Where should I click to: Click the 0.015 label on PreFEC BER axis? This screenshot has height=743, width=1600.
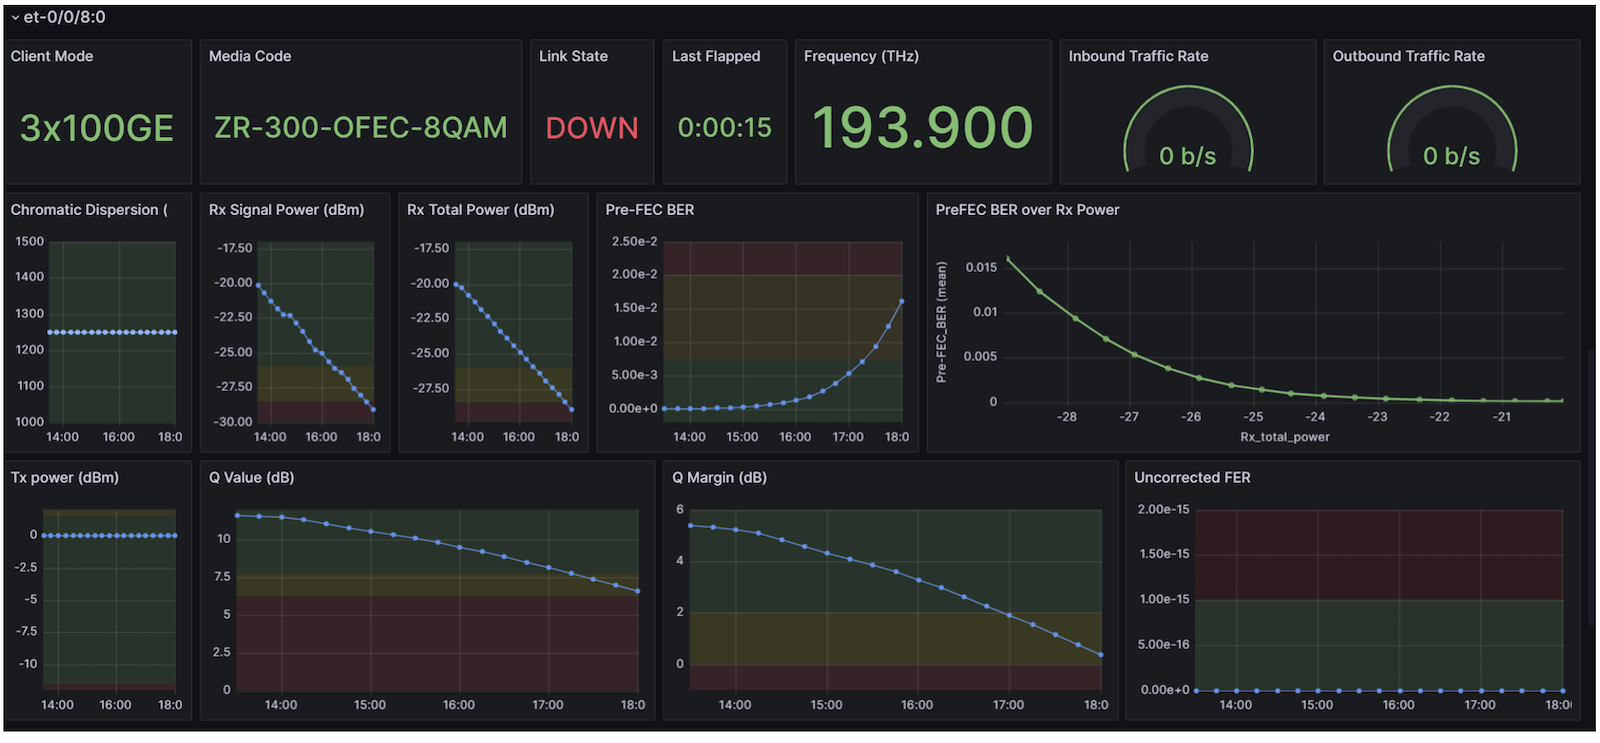pyautogui.click(x=981, y=267)
